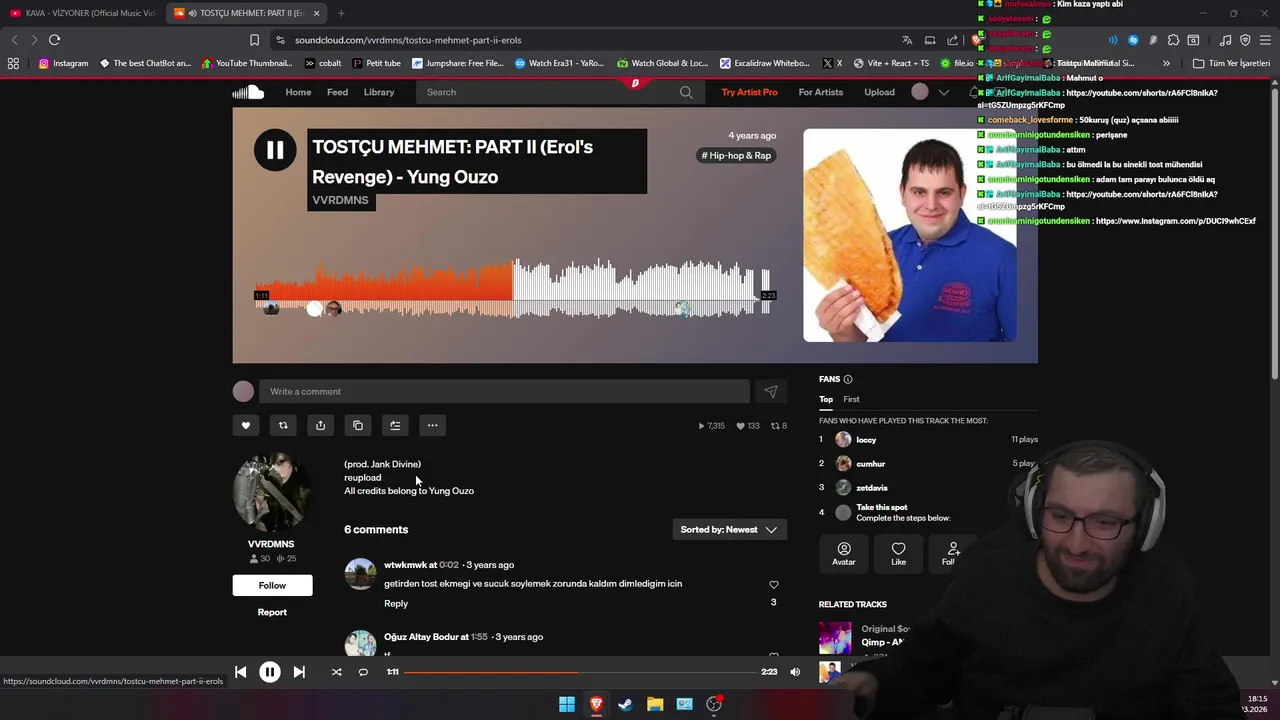1280x720 pixels.
Task: Jump to 1:55 timestamp in Oğuz's comment
Action: [479, 637]
